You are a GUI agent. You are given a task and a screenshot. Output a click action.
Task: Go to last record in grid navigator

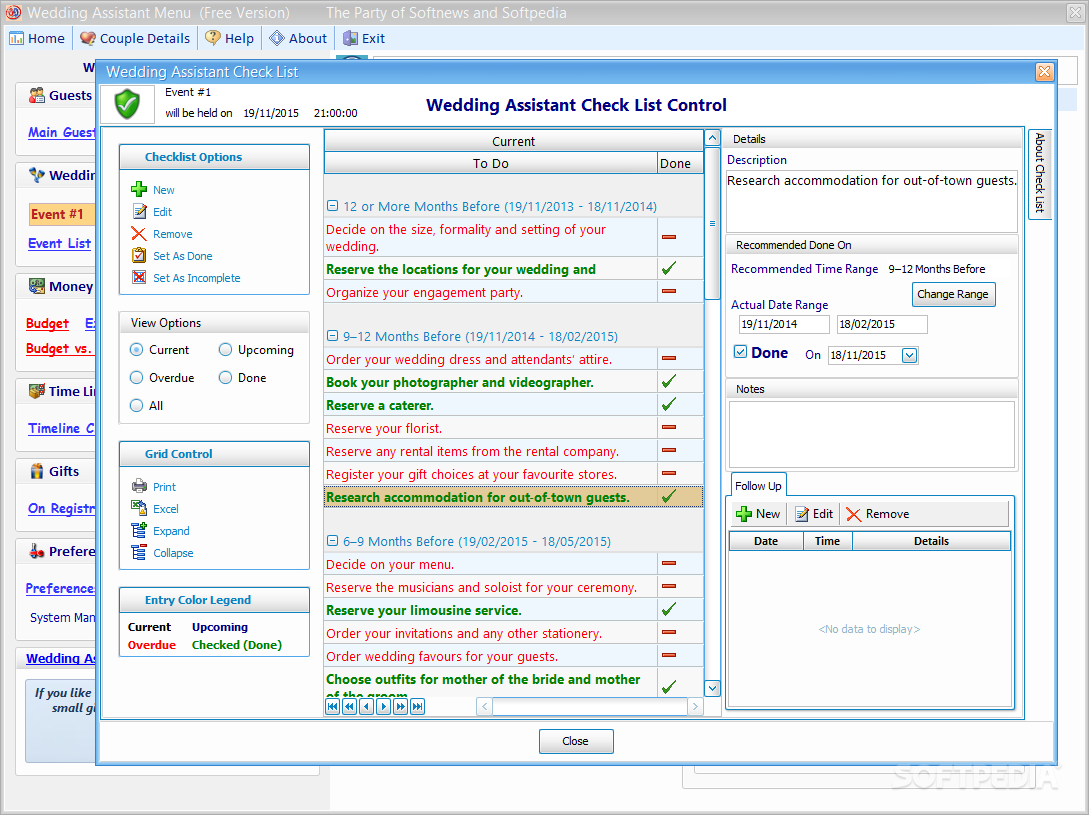417,707
